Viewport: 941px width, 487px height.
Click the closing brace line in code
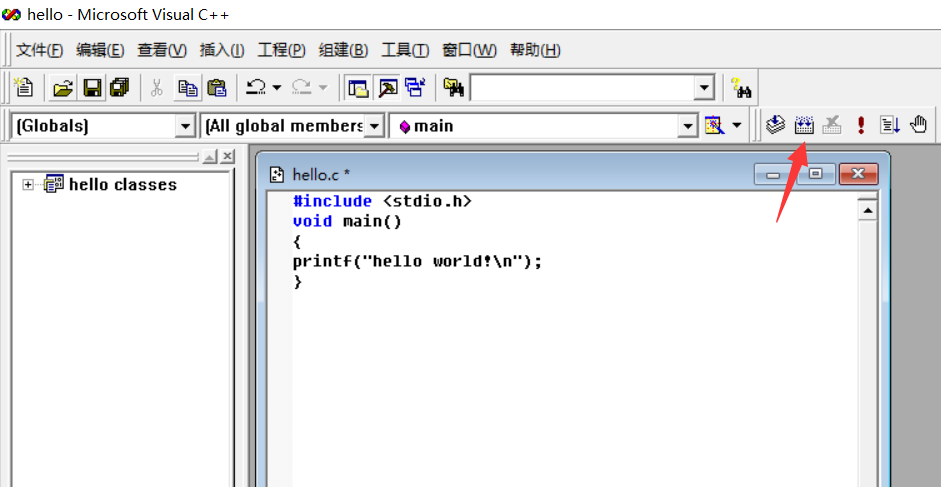point(297,282)
